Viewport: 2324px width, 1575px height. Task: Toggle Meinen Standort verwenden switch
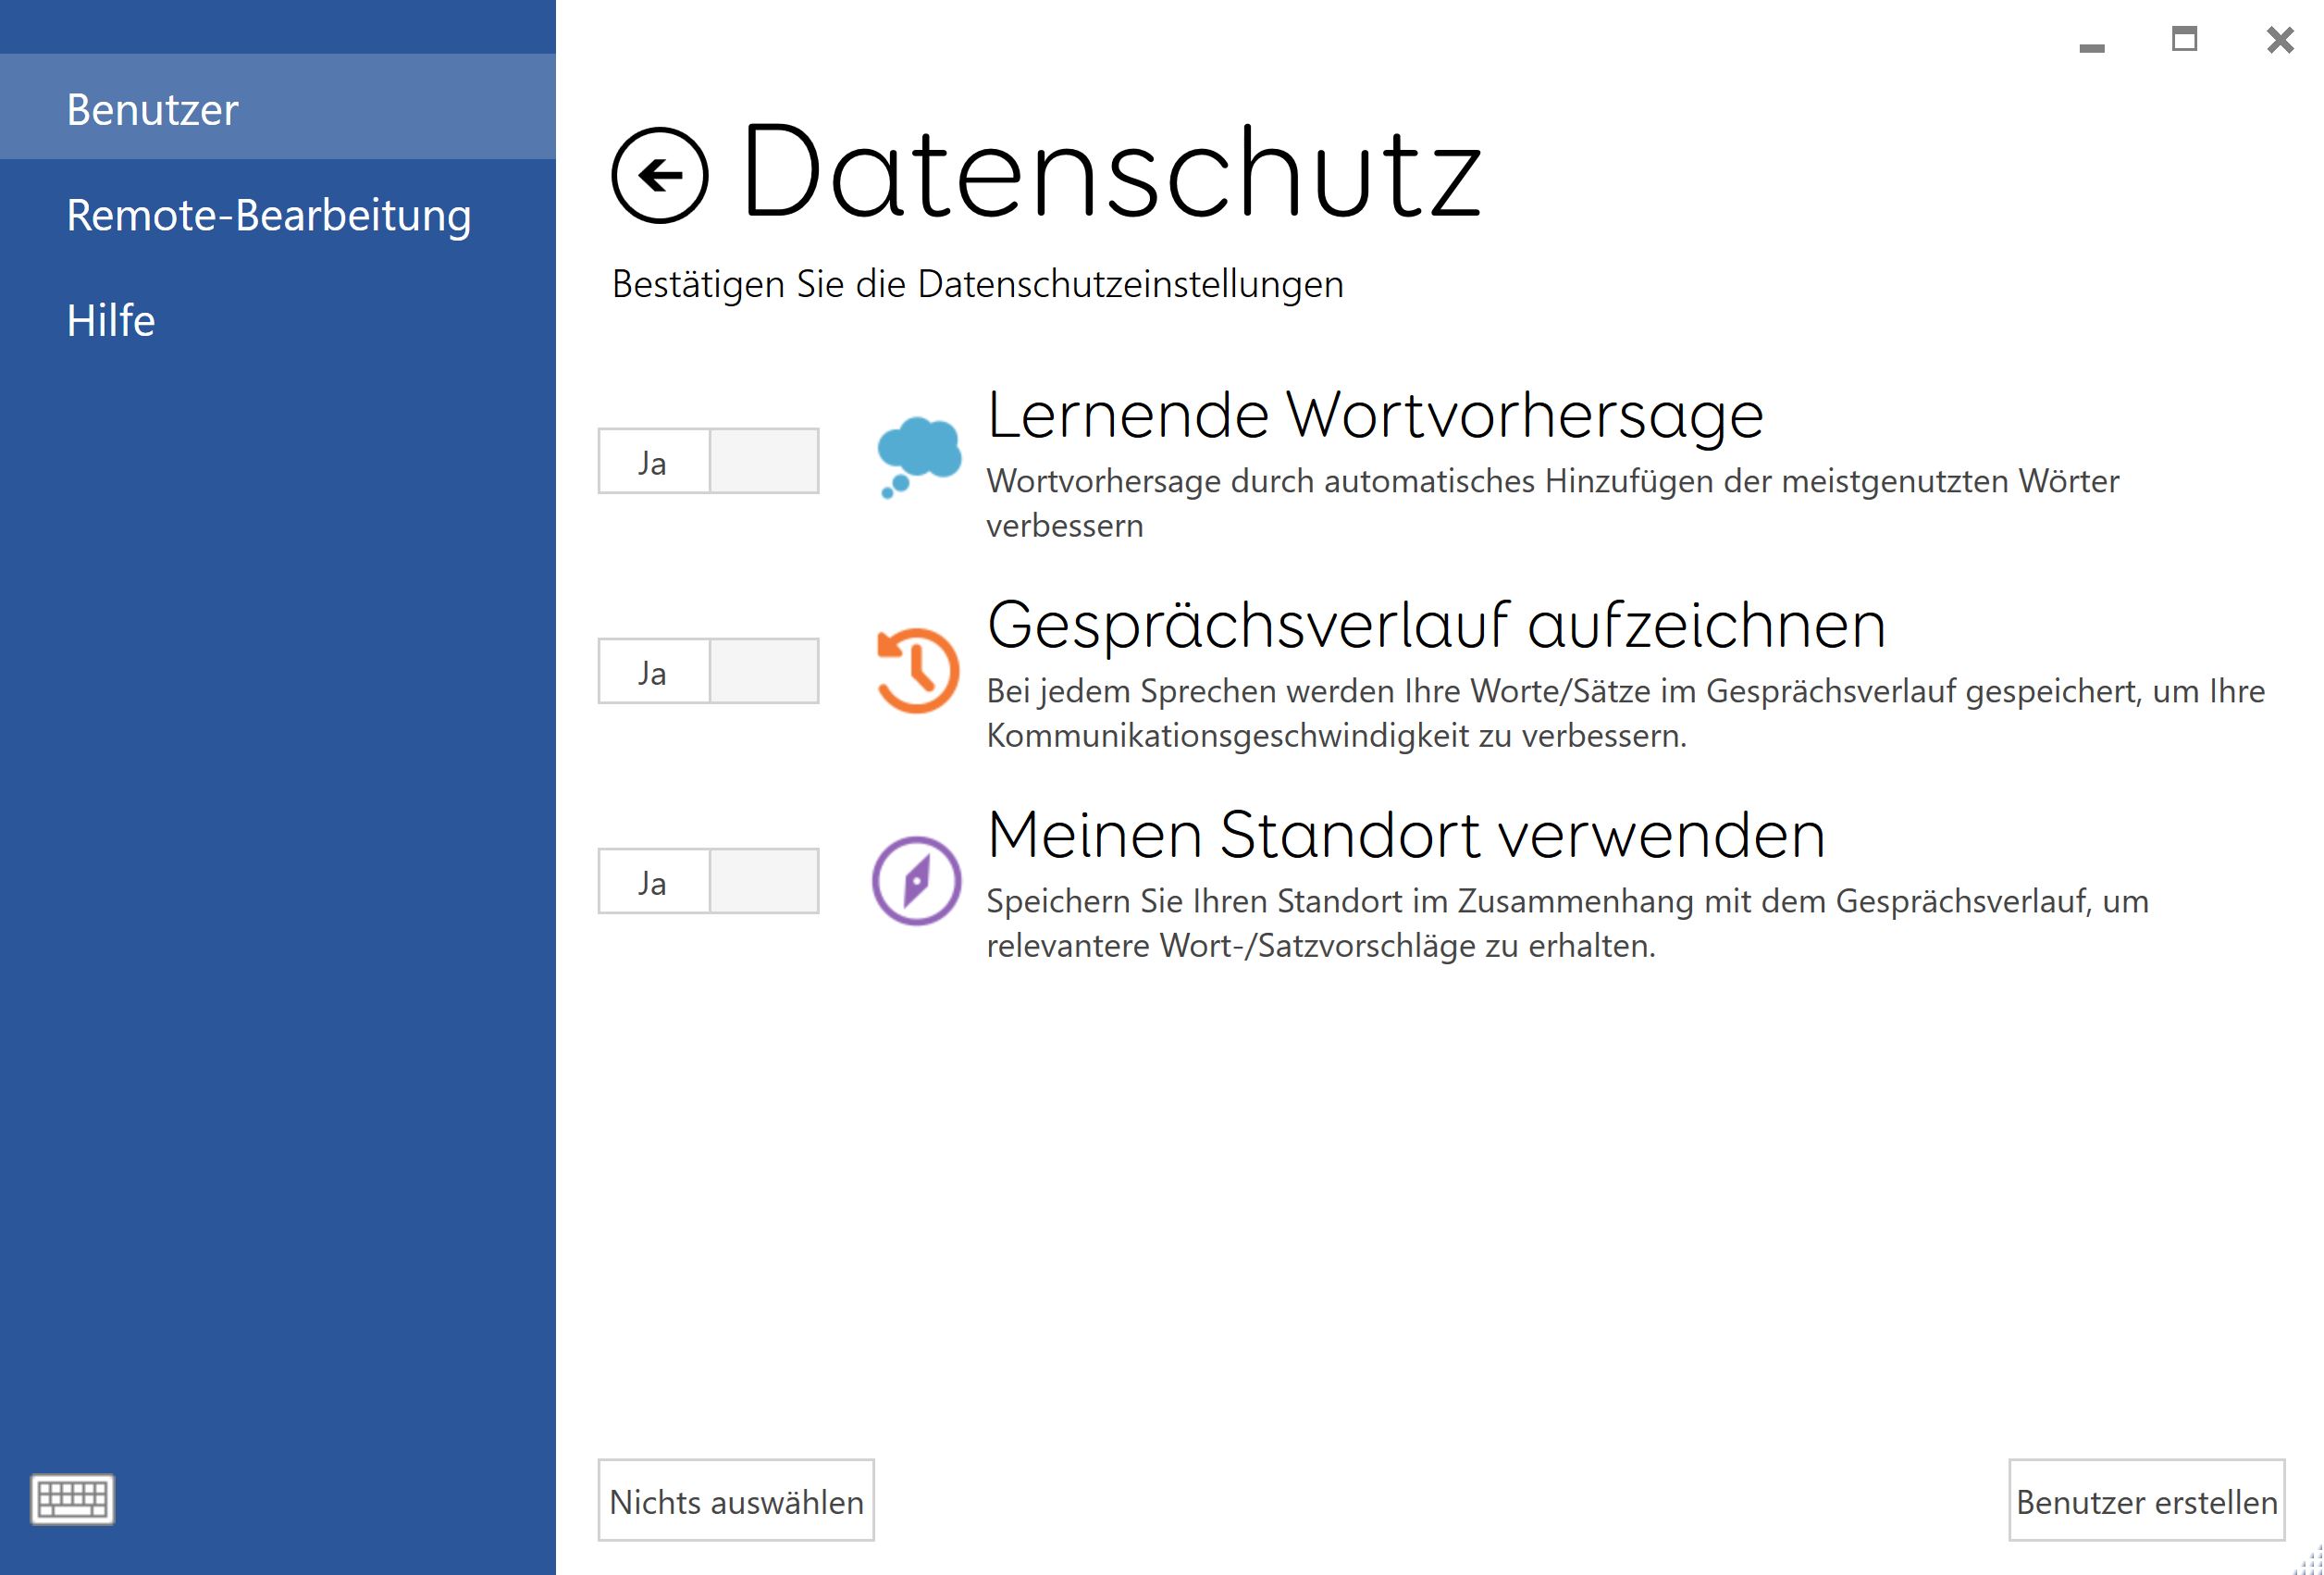[708, 881]
